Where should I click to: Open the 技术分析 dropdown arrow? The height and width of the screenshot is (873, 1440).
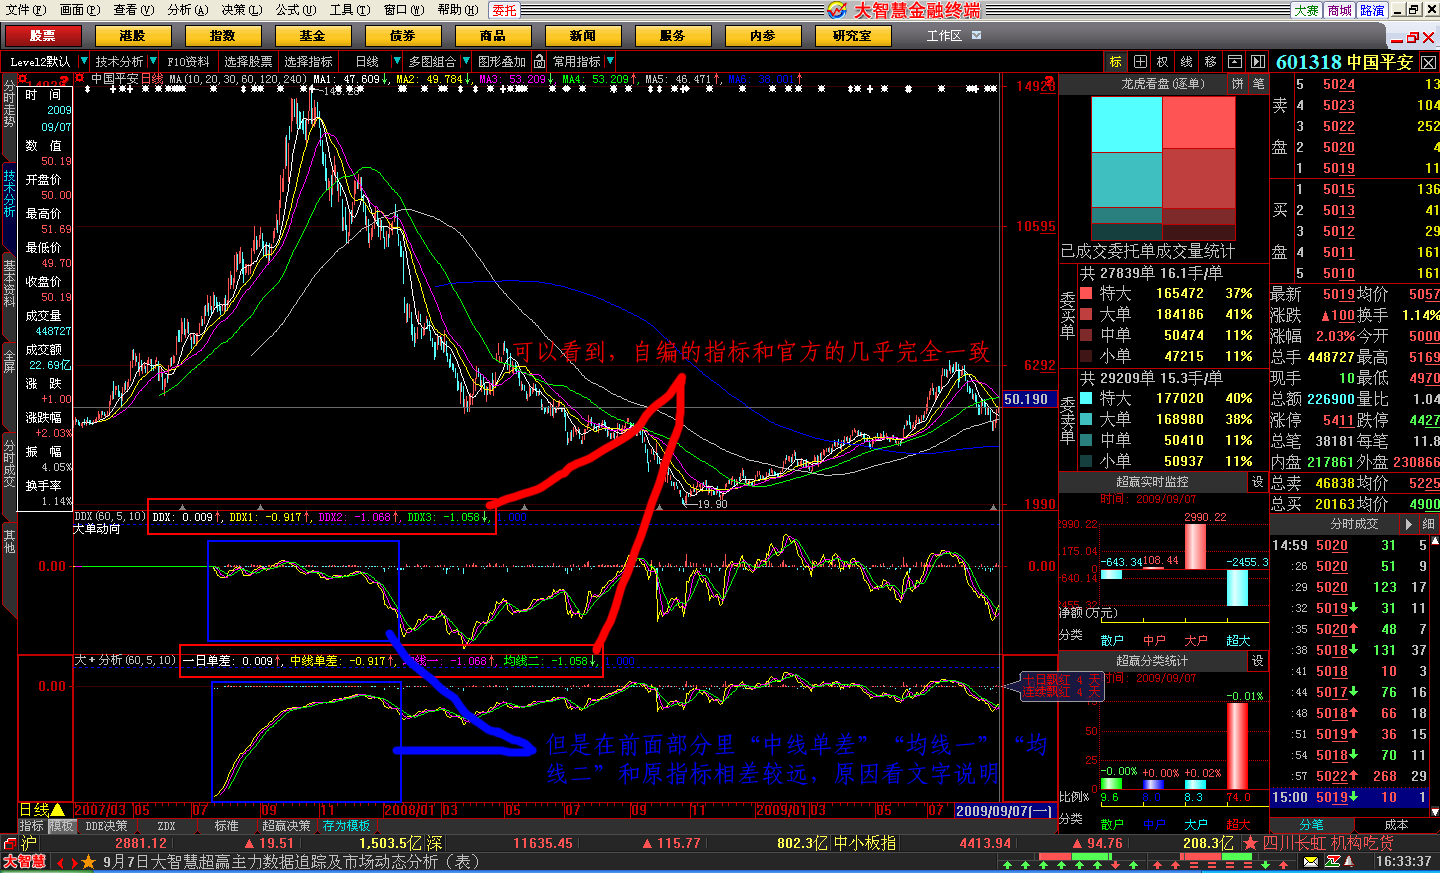153,62
